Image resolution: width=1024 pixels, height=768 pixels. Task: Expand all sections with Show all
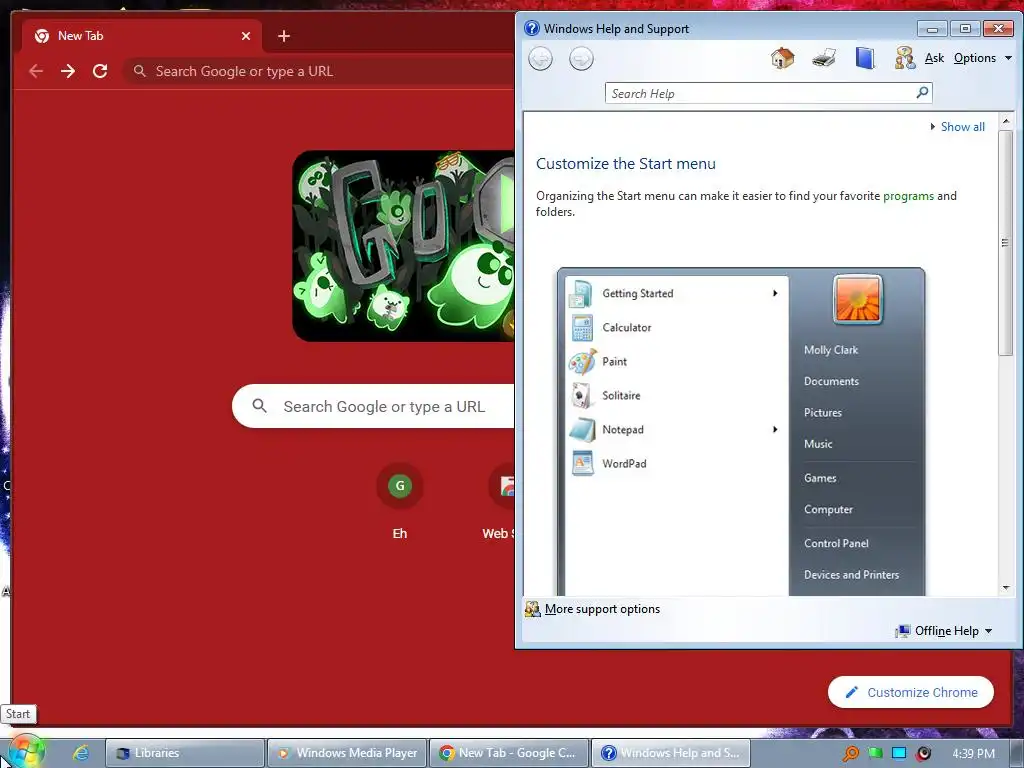958,127
